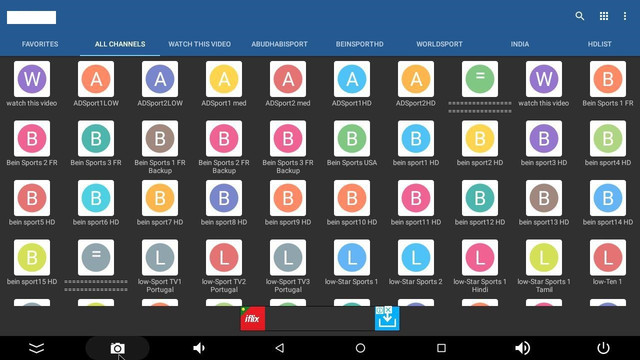640x360 pixels.
Task: Switch to the Favorites tab
Action: (x=40, y=44)
